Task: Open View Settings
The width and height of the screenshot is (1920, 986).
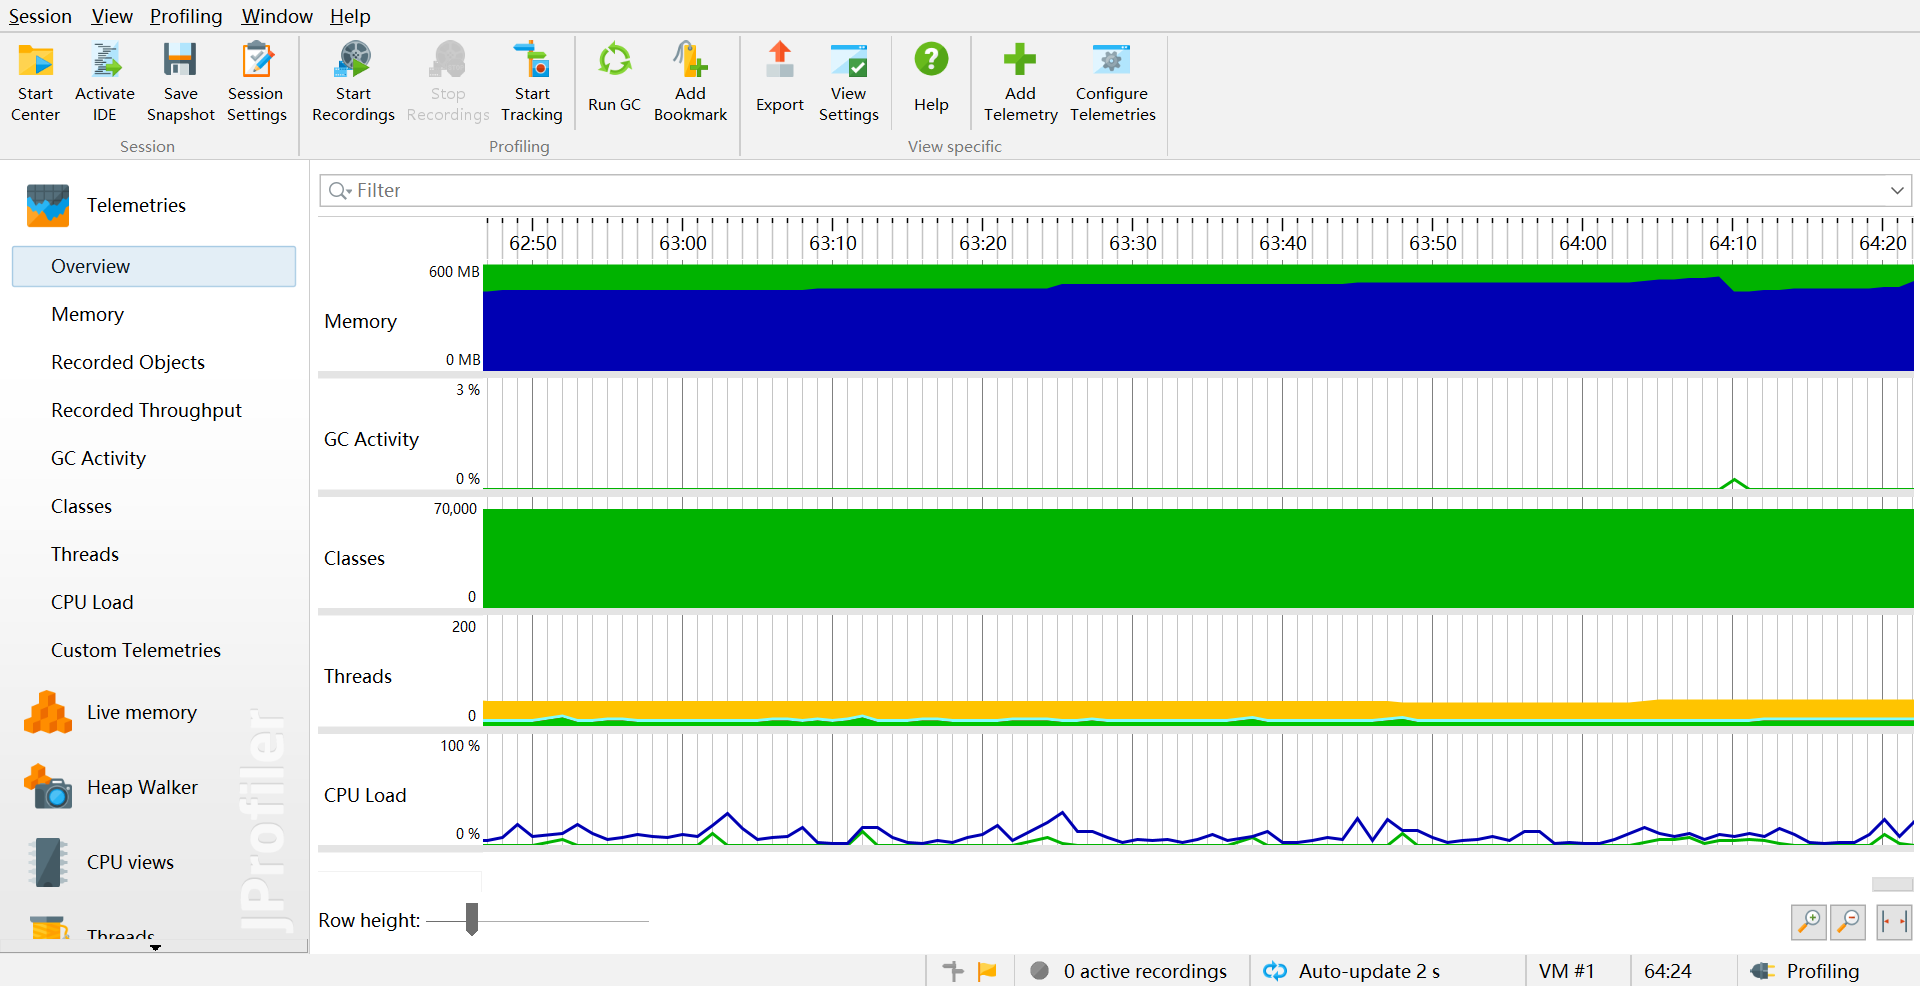Action: 849,82
